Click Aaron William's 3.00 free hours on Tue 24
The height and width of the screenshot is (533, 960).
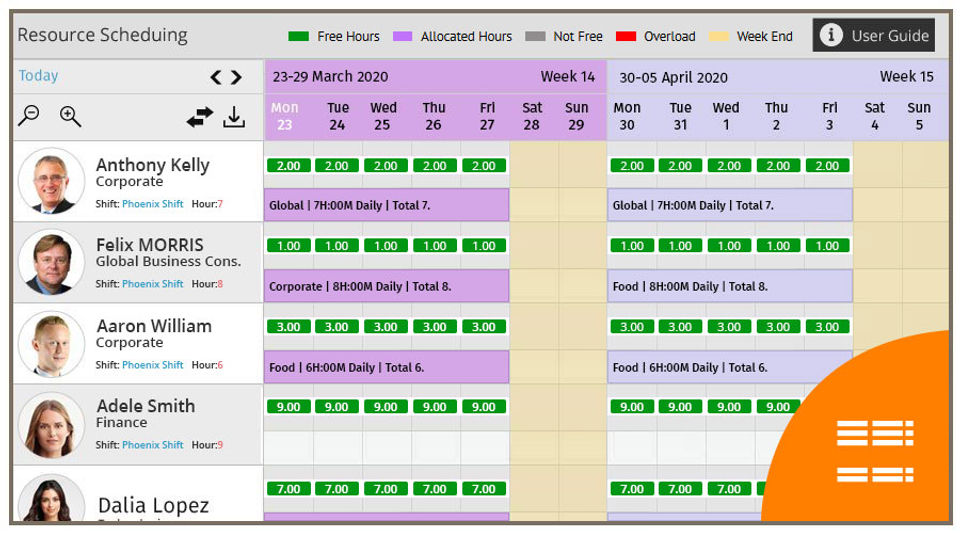(337, 326)
